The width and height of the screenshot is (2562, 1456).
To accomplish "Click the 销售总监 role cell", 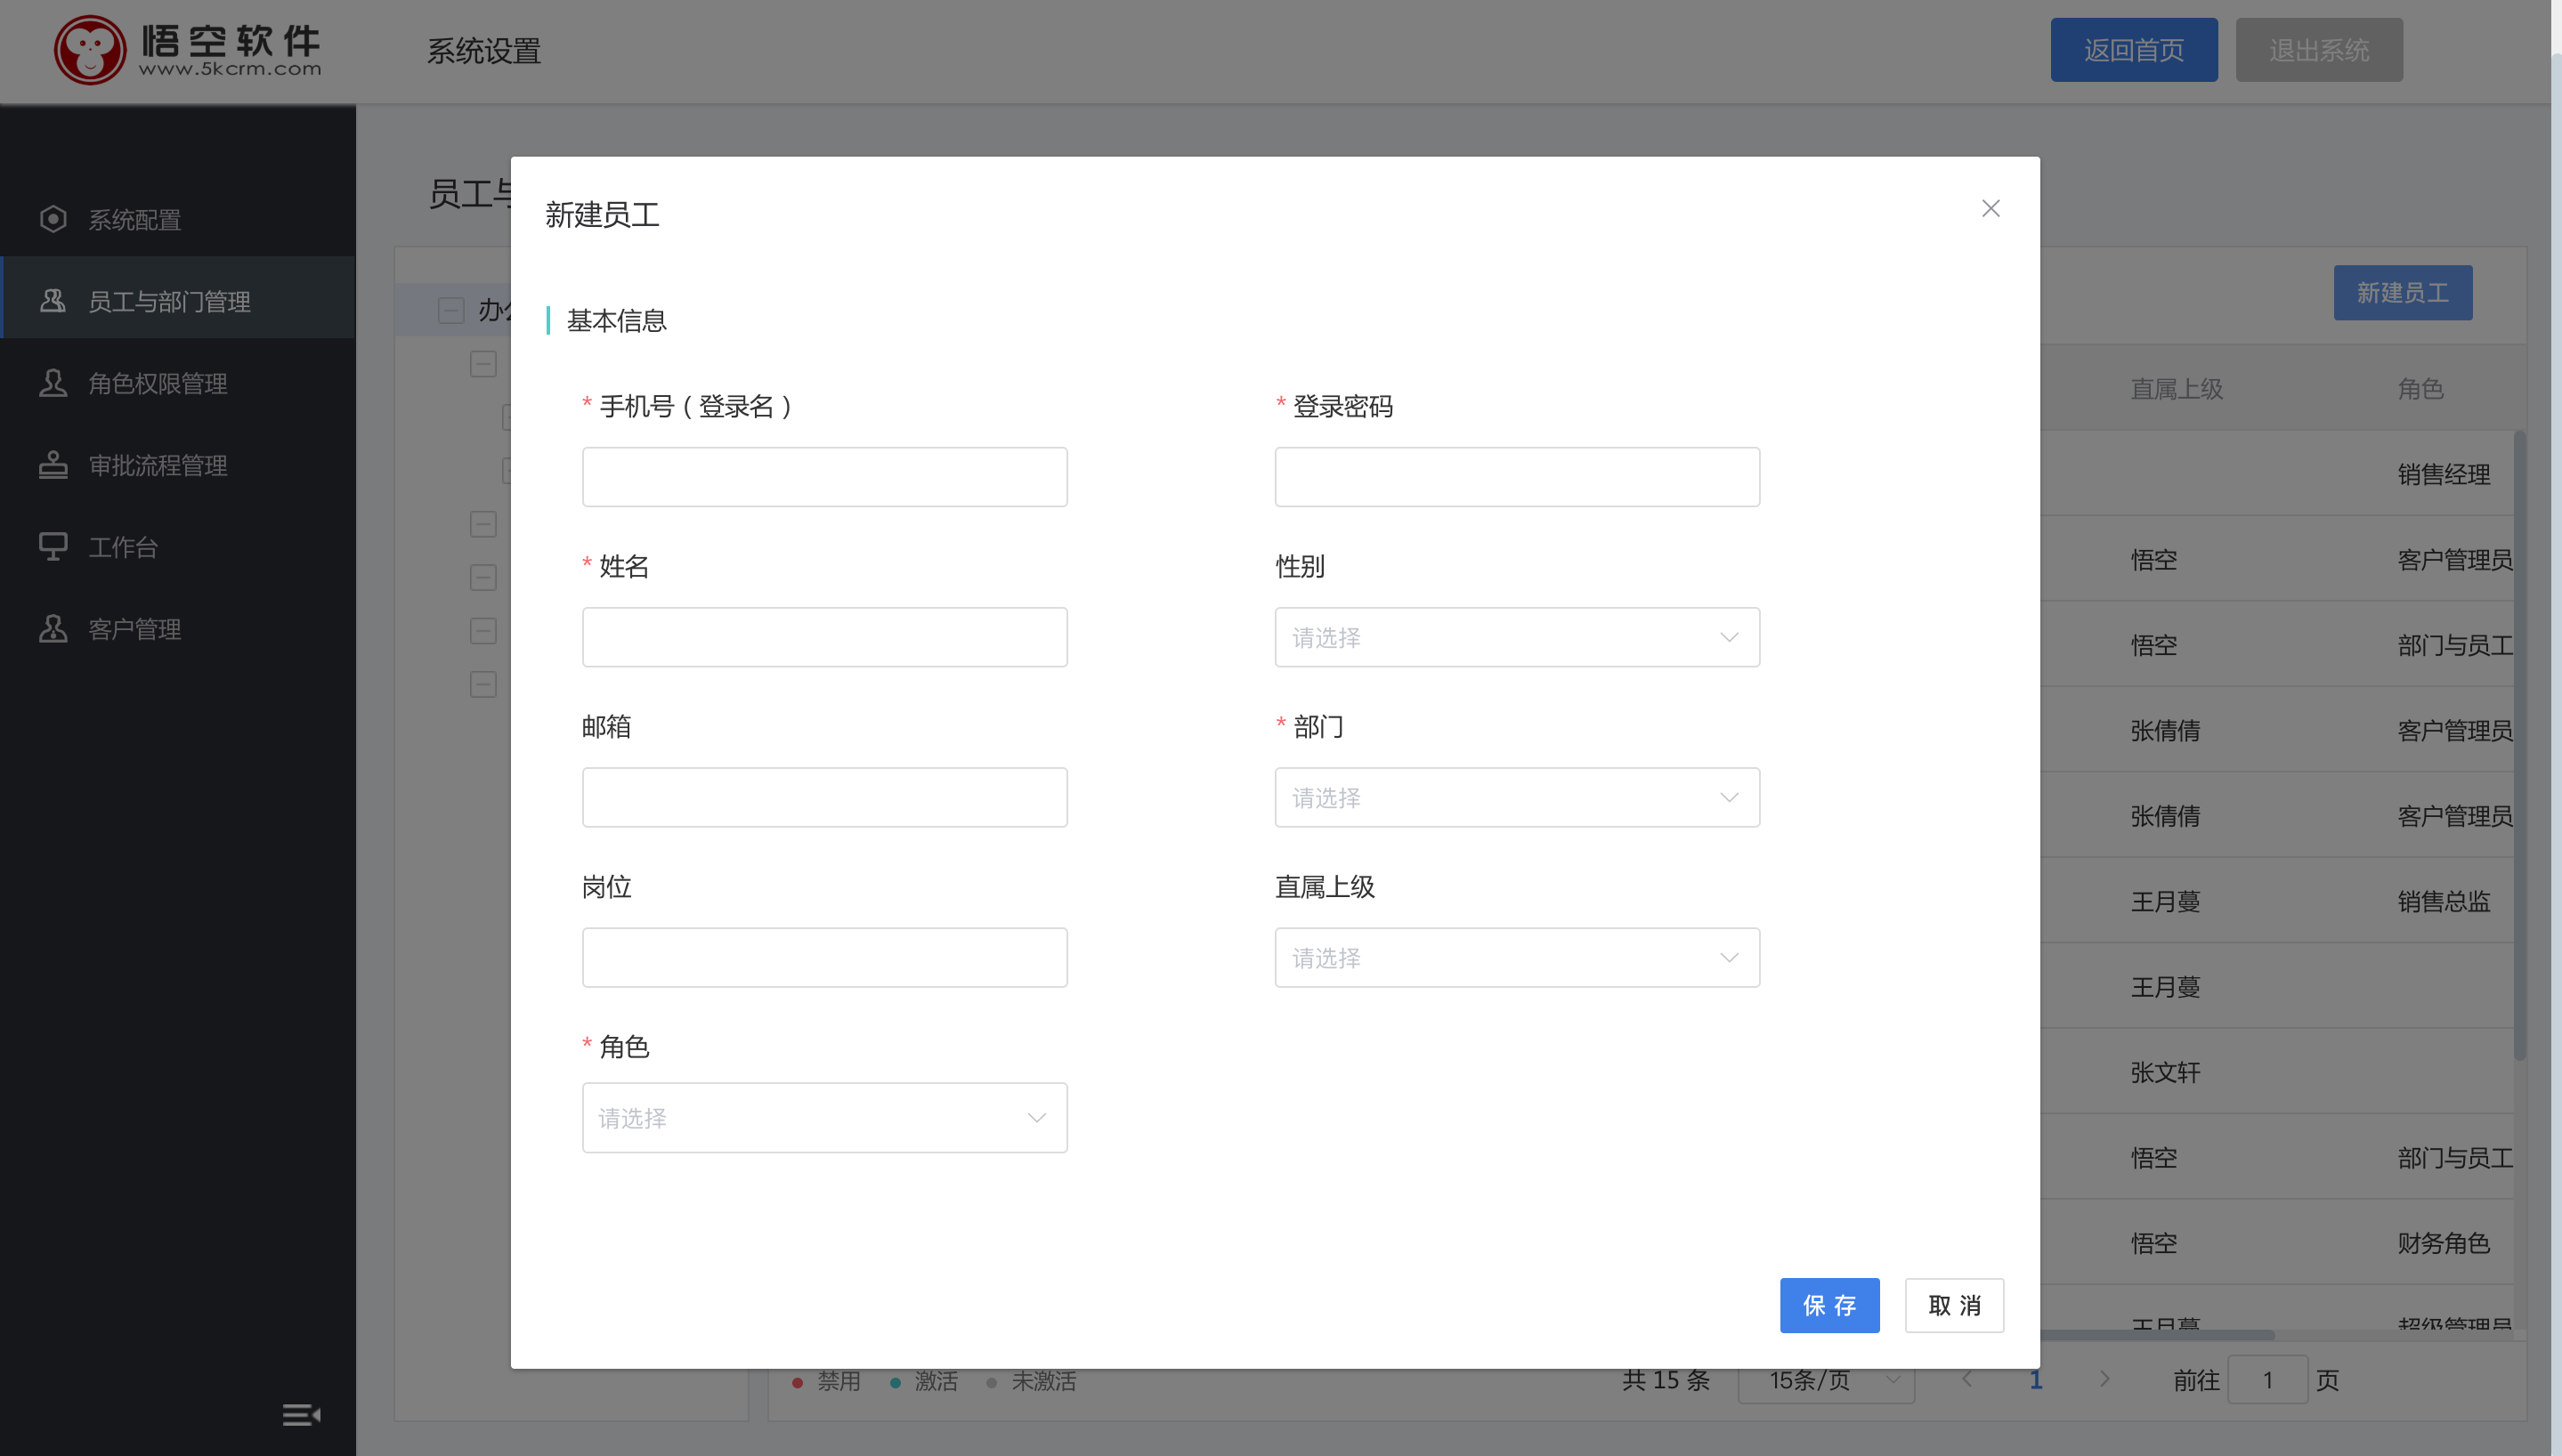I will click(x=2443, y=901).
